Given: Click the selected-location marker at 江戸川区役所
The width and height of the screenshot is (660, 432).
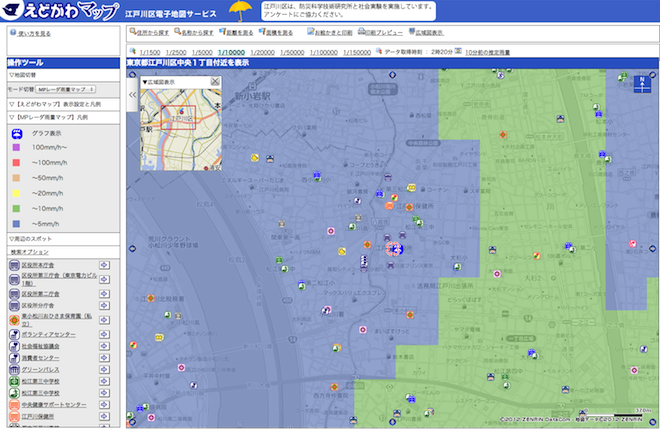Looking at the screenshot, I should click(395, 249).
